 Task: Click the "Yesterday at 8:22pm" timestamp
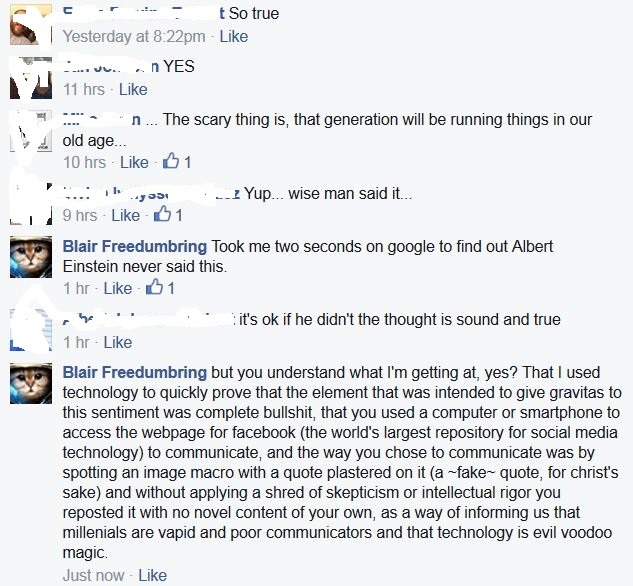pos(134,37)
